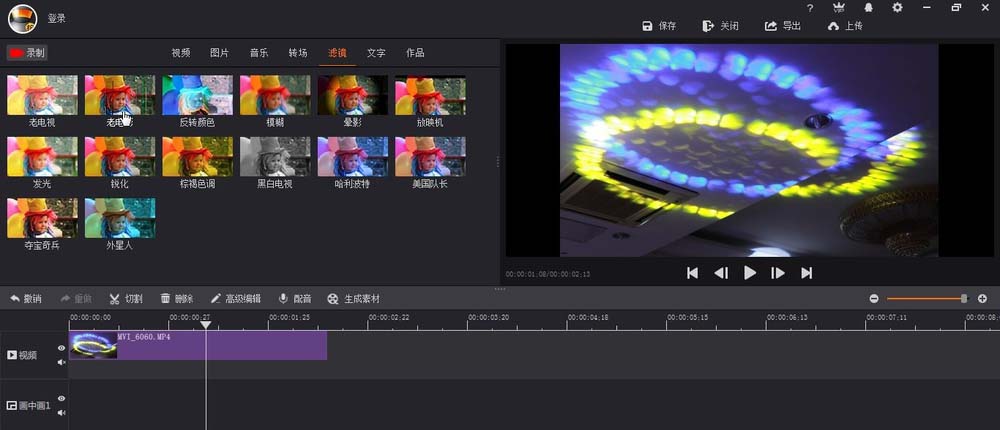Step back one frame in preview
The image size is (1000, 430).
coord(721,273)
